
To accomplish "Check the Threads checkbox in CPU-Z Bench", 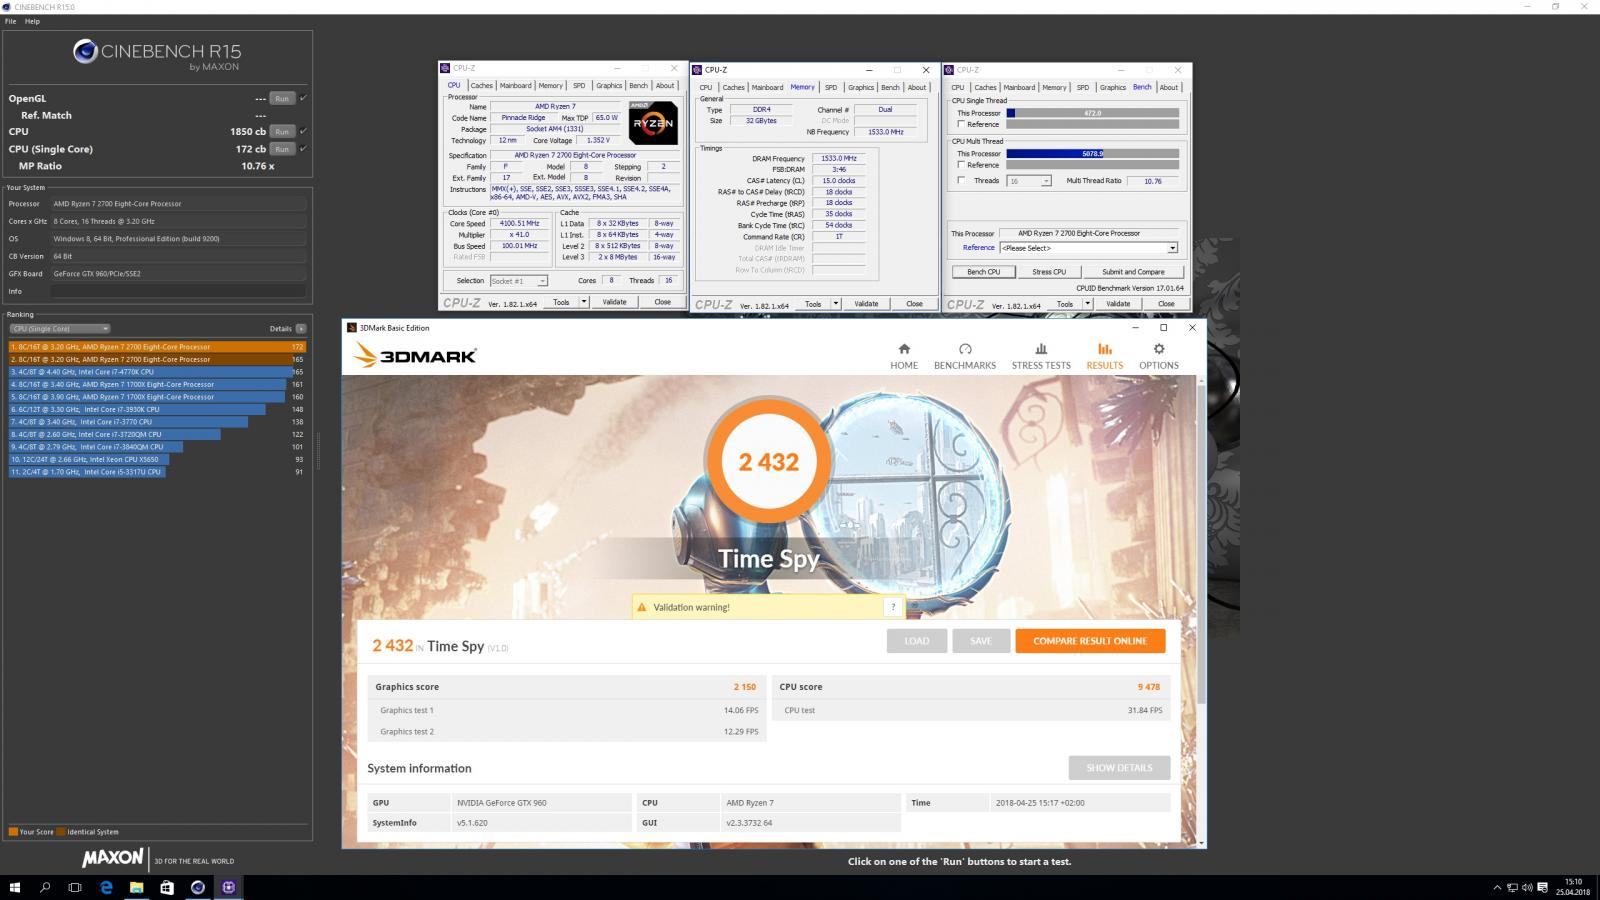I will pyautogui.click(x=961, y=181).
